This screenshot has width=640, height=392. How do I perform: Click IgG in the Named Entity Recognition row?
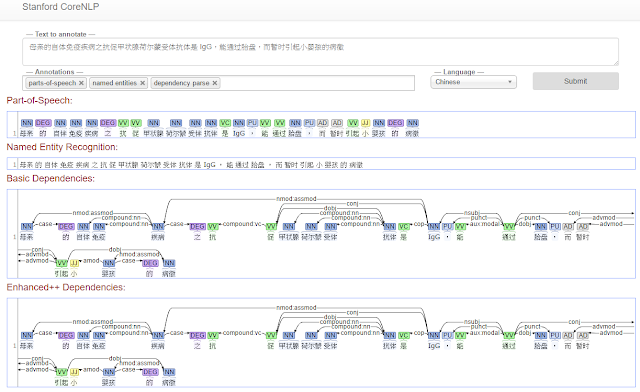[x=209, y=165]
